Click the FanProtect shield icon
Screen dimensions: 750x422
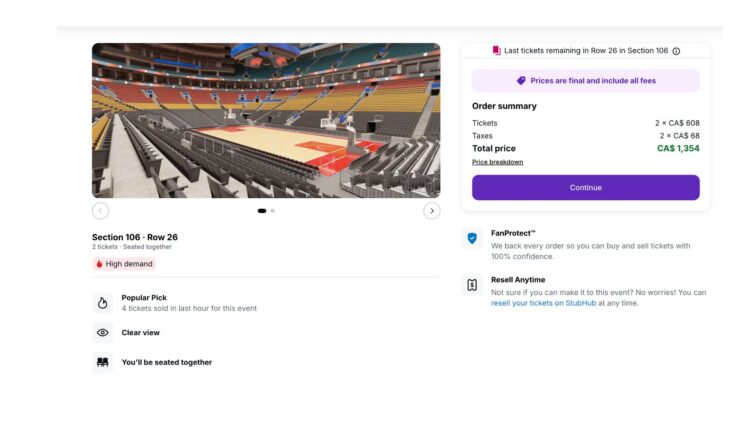pos(472,239)
